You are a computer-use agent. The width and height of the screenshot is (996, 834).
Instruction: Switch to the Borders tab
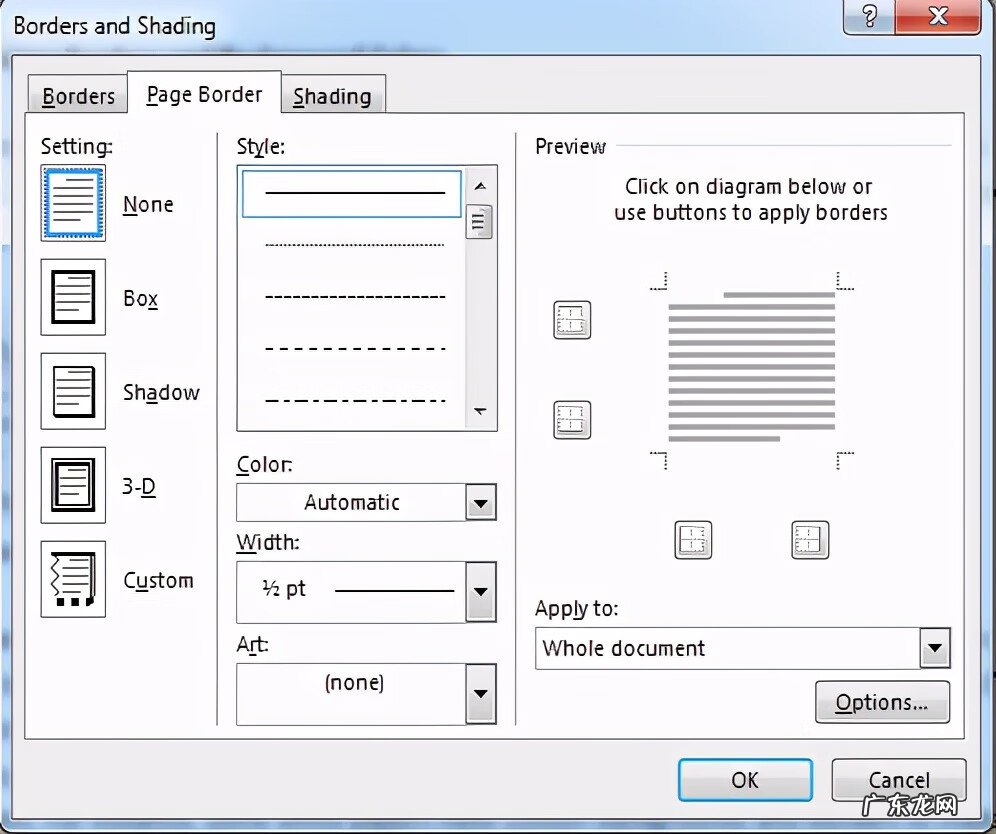click(x=78, y=96)
